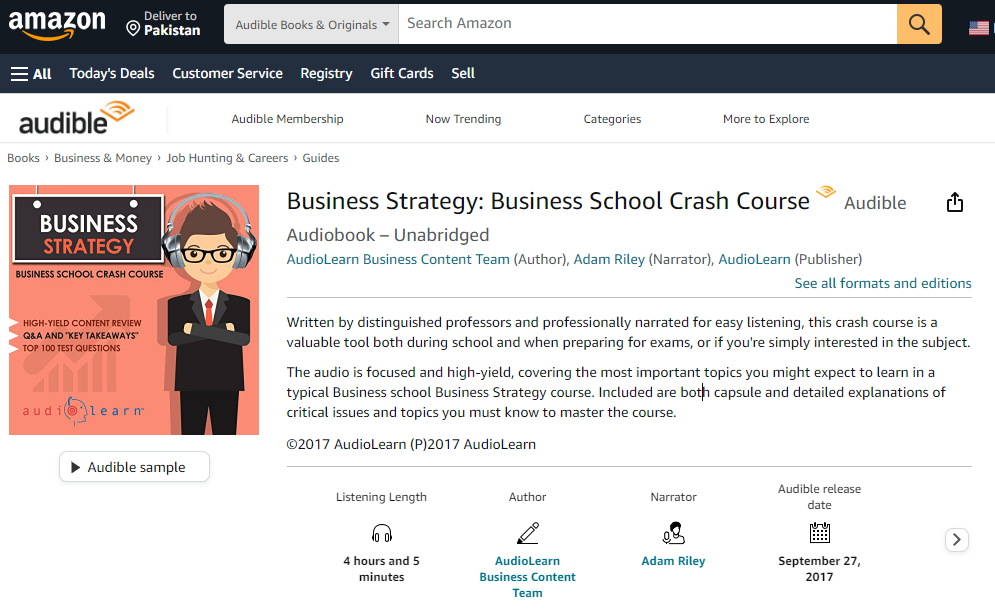Click the Audible logo
This screenshot has height=609, width=995.
coord(77,118)
